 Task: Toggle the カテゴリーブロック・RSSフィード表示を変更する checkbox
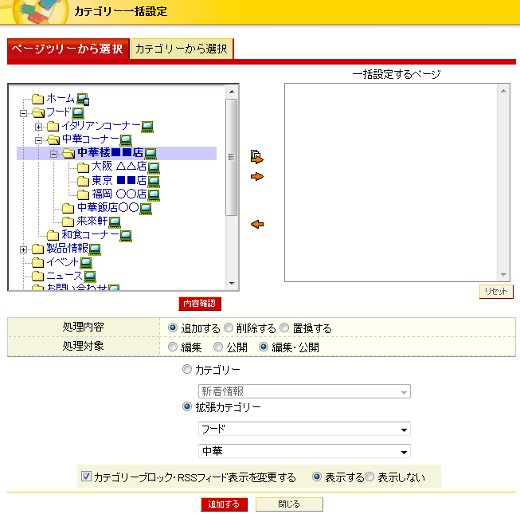tap(86, 476)
